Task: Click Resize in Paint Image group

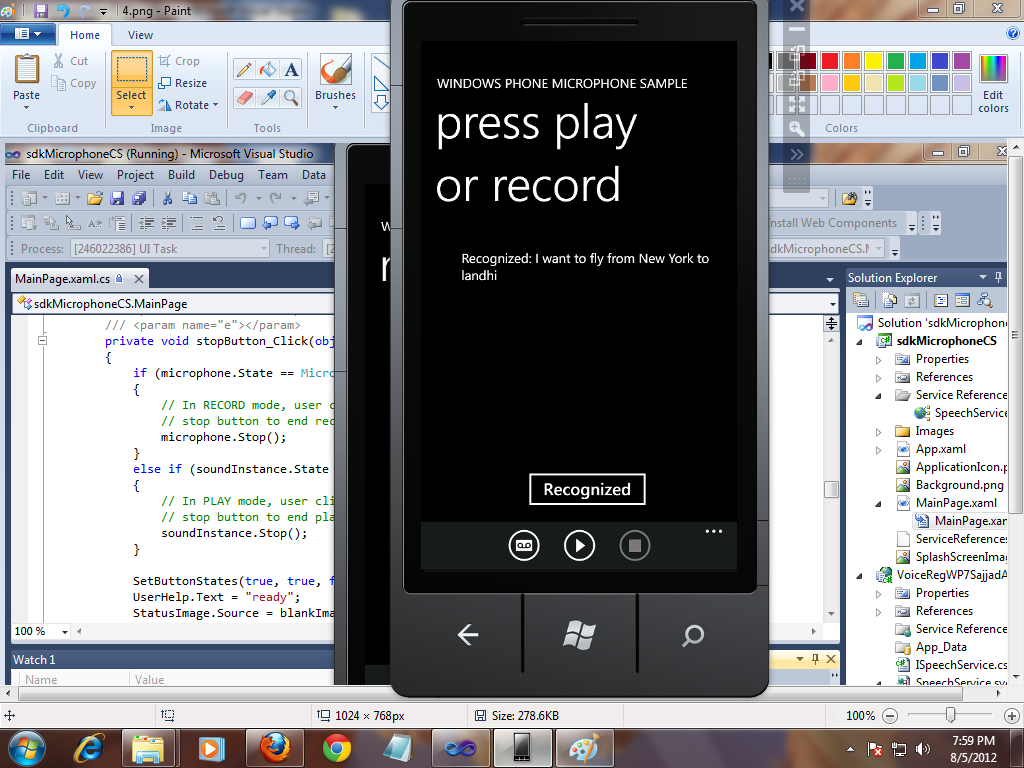Action: 182,83
